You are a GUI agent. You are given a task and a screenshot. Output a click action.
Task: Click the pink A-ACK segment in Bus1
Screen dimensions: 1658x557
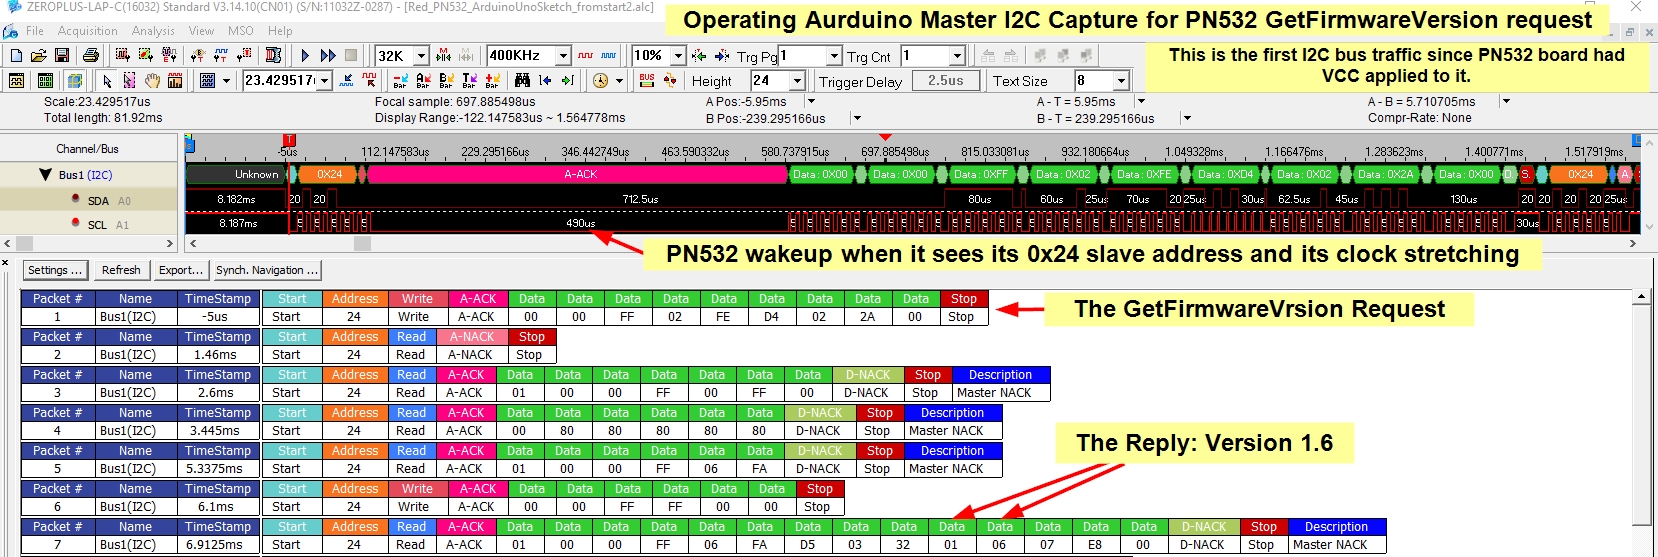coord(580,174)
